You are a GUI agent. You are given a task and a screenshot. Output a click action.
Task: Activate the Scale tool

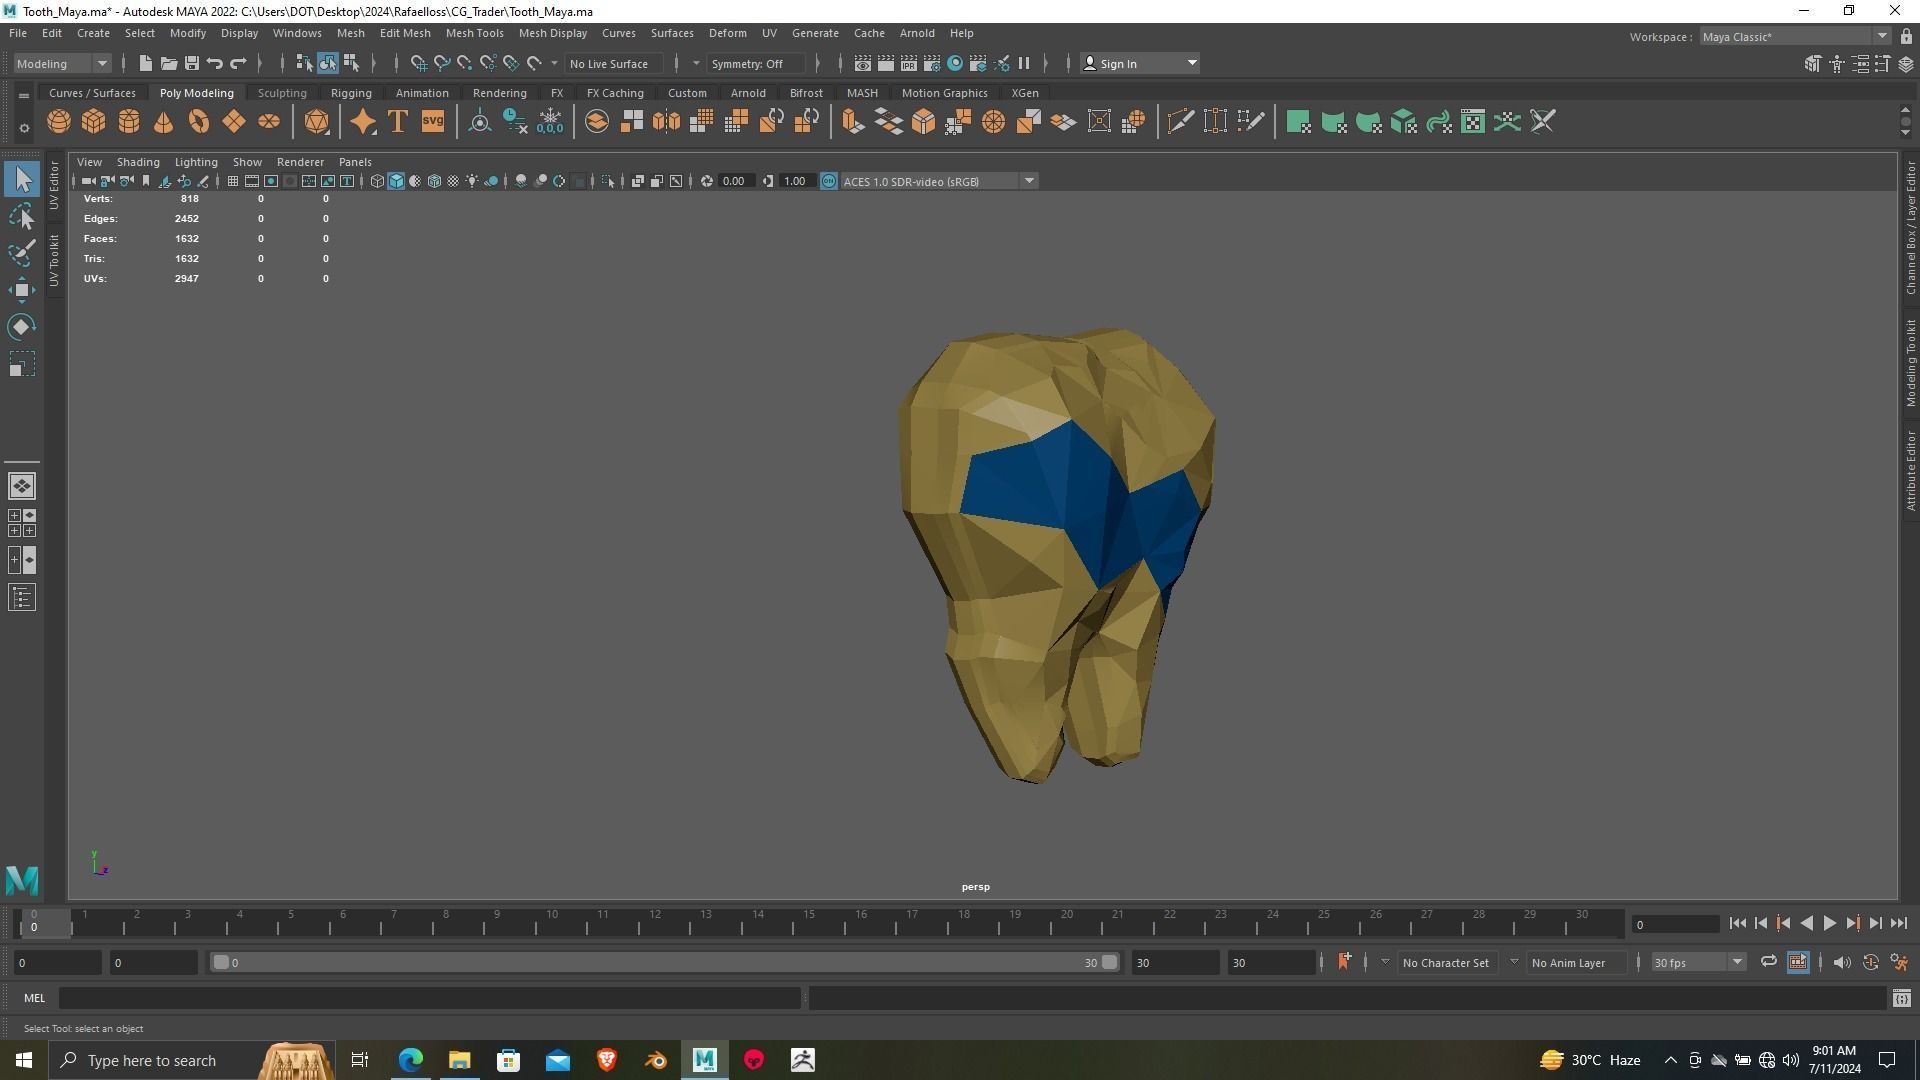point(22,364)
